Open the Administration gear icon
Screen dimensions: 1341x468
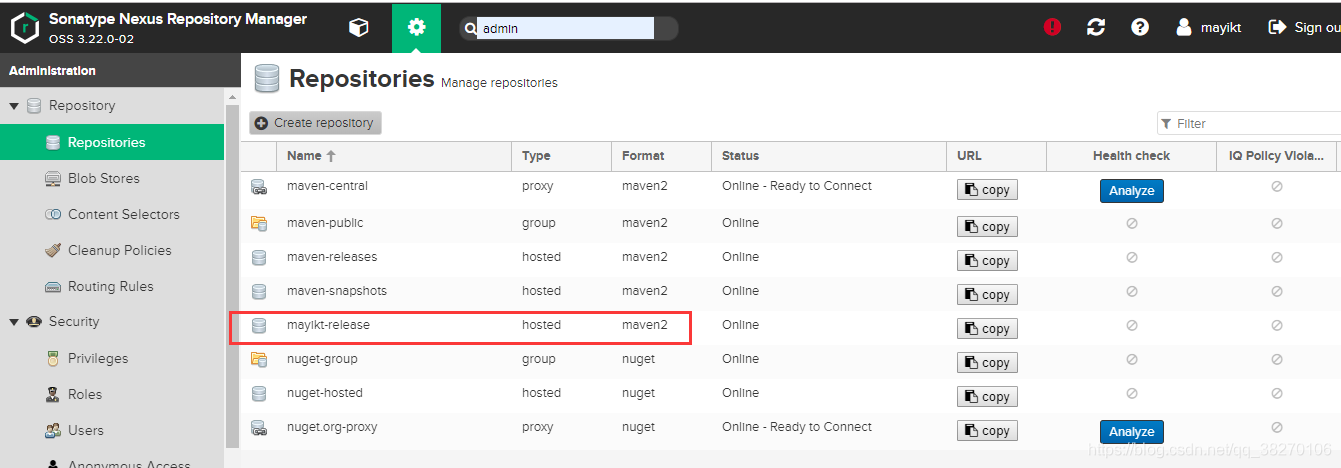tap(416, 28)
